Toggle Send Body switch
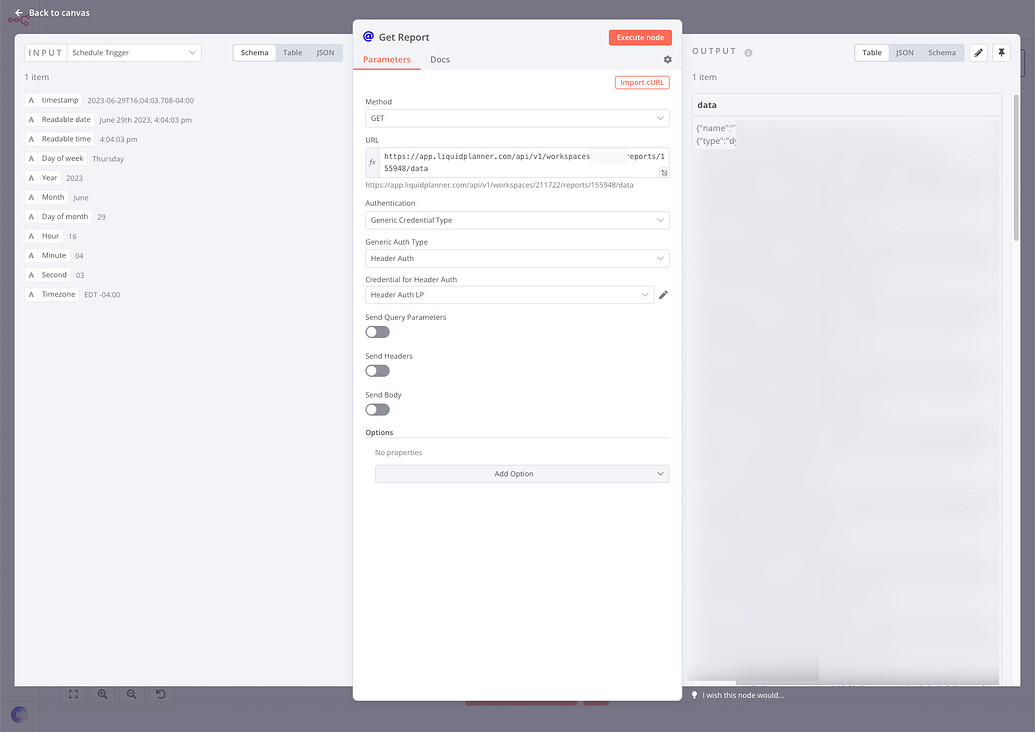The width and height of the screenshot is (1035, 732). pyautogui.click(x=378, y=410)
